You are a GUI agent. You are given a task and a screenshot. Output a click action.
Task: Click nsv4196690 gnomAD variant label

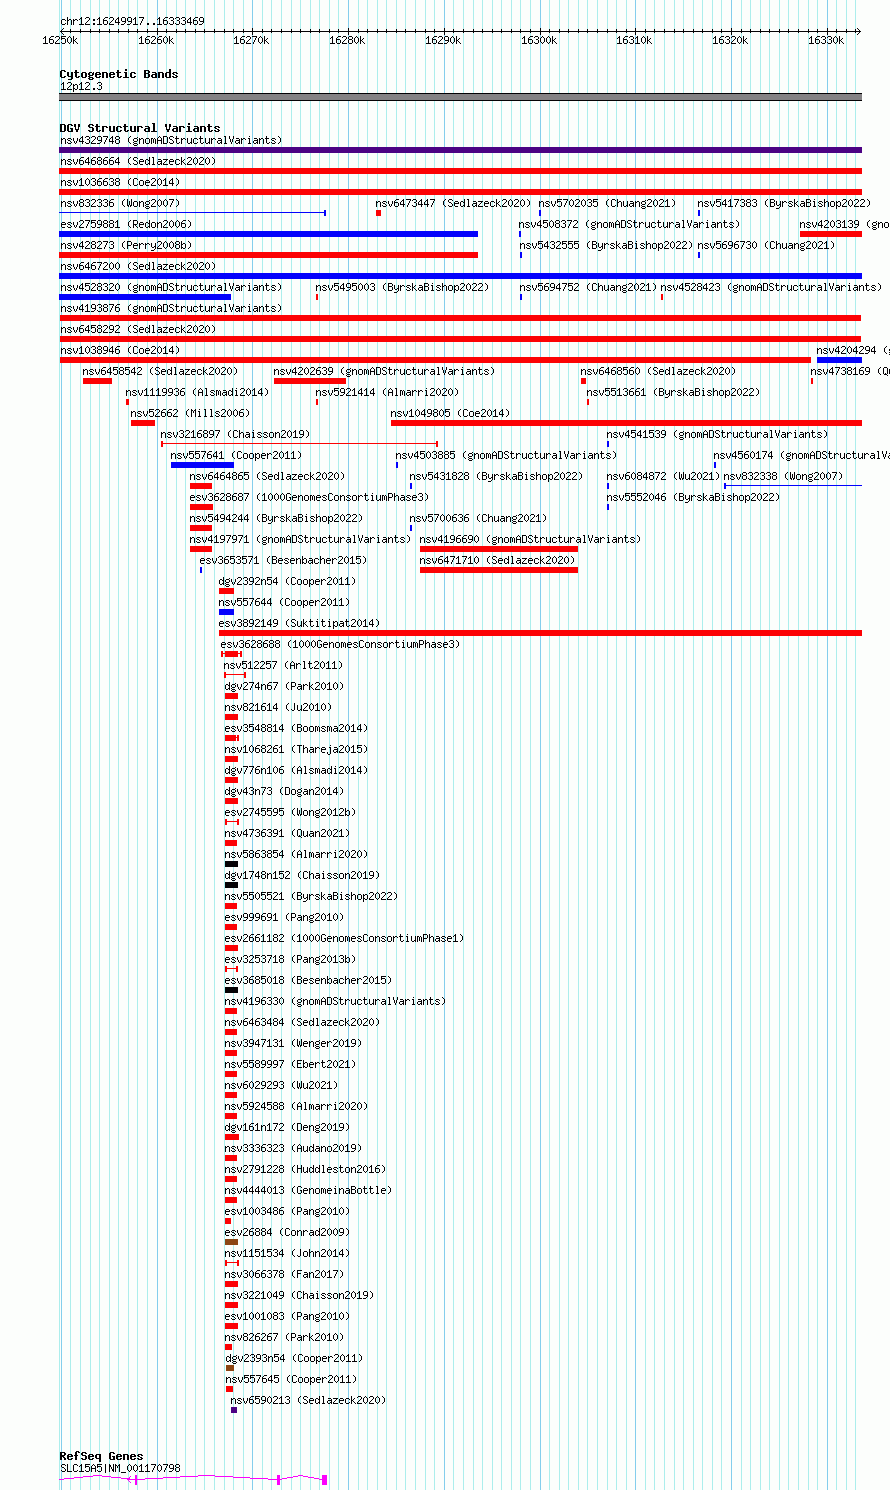[530, 539]
